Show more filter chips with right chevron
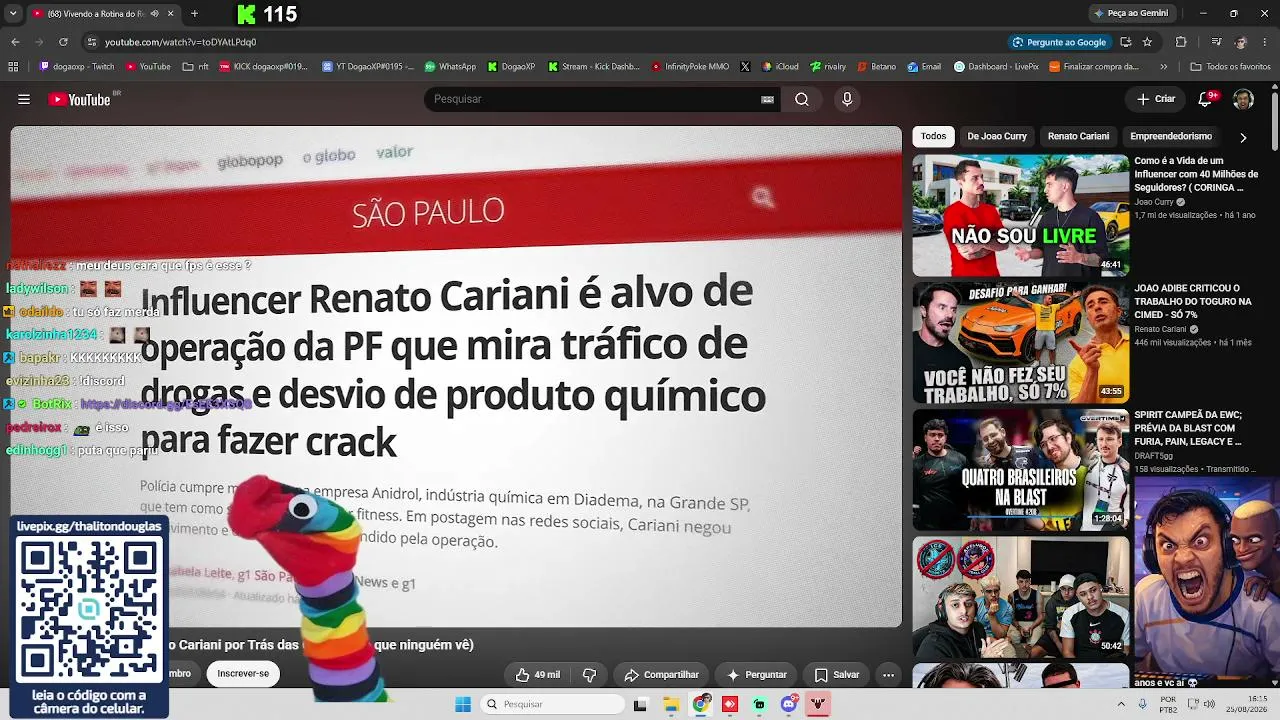 [x=1243, y=137]
